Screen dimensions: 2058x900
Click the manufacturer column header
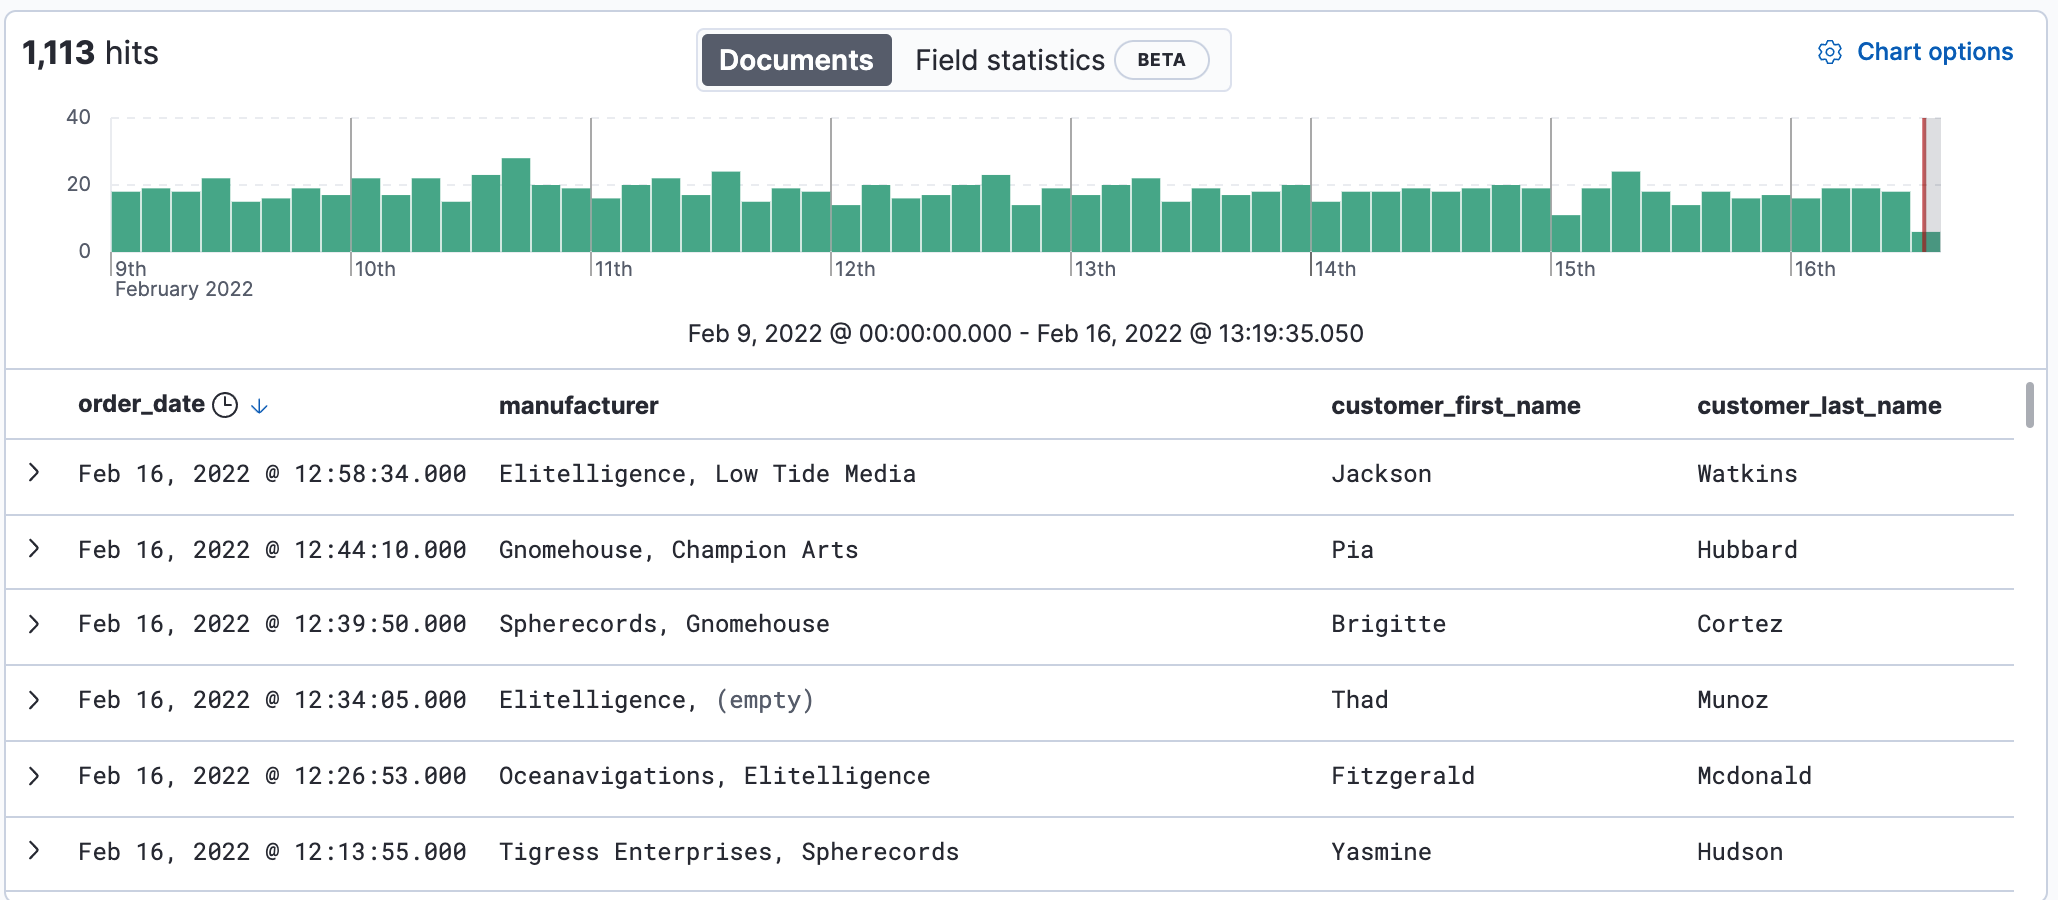(579, 406)
